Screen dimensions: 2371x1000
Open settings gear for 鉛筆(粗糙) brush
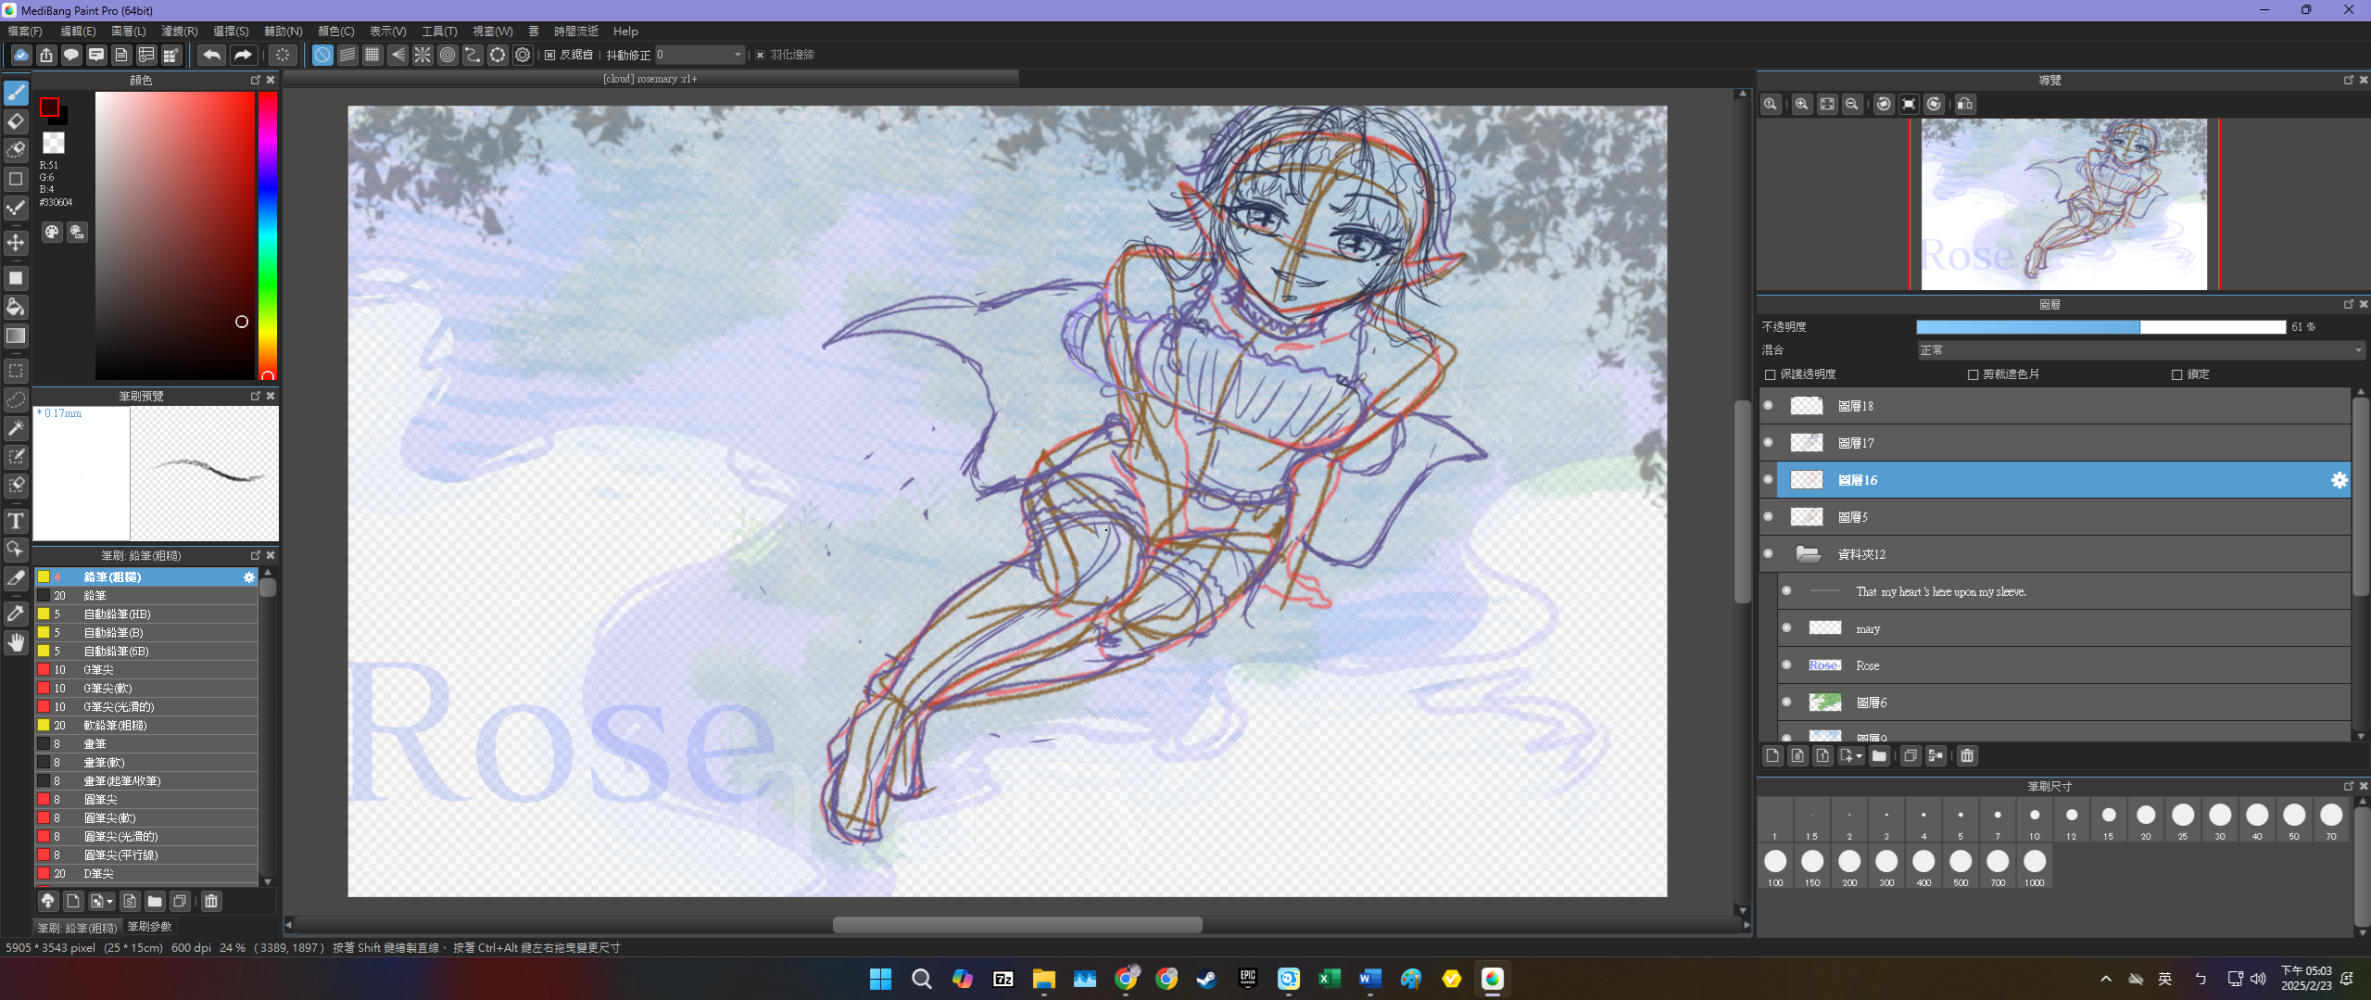tap(249, 577)
